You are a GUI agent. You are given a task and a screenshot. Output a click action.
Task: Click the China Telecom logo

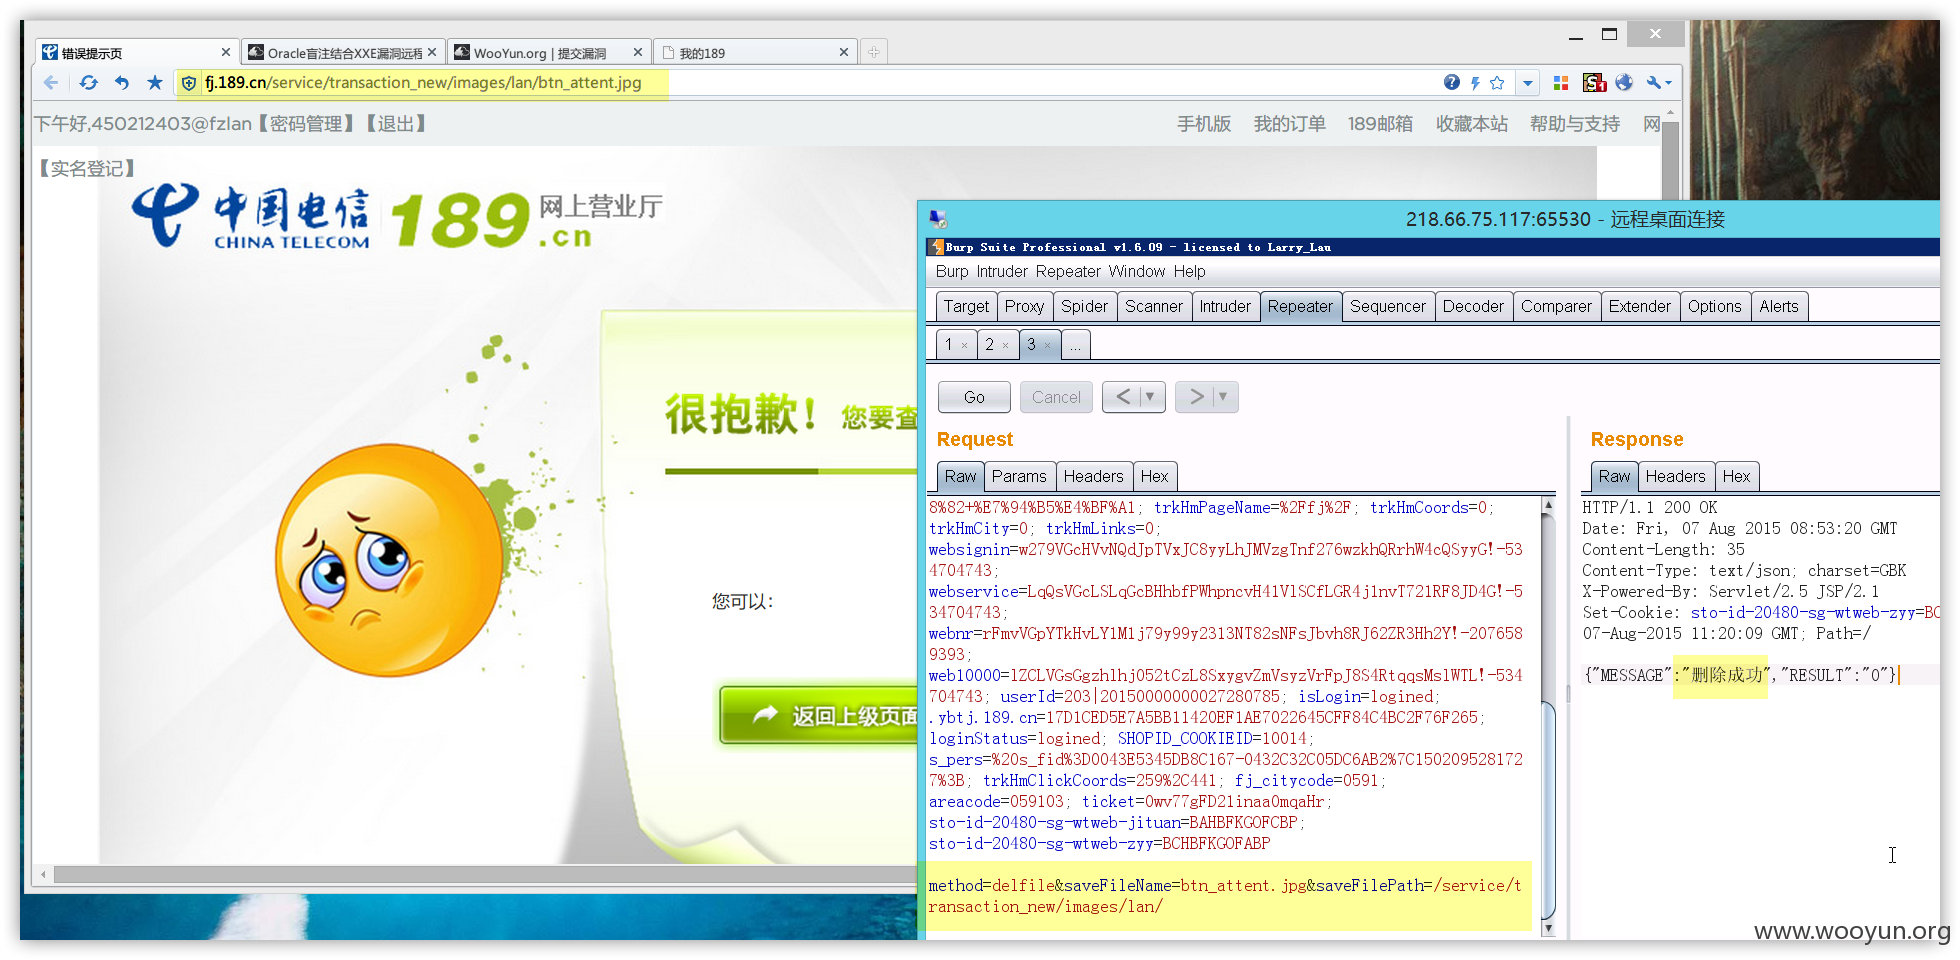251,217
